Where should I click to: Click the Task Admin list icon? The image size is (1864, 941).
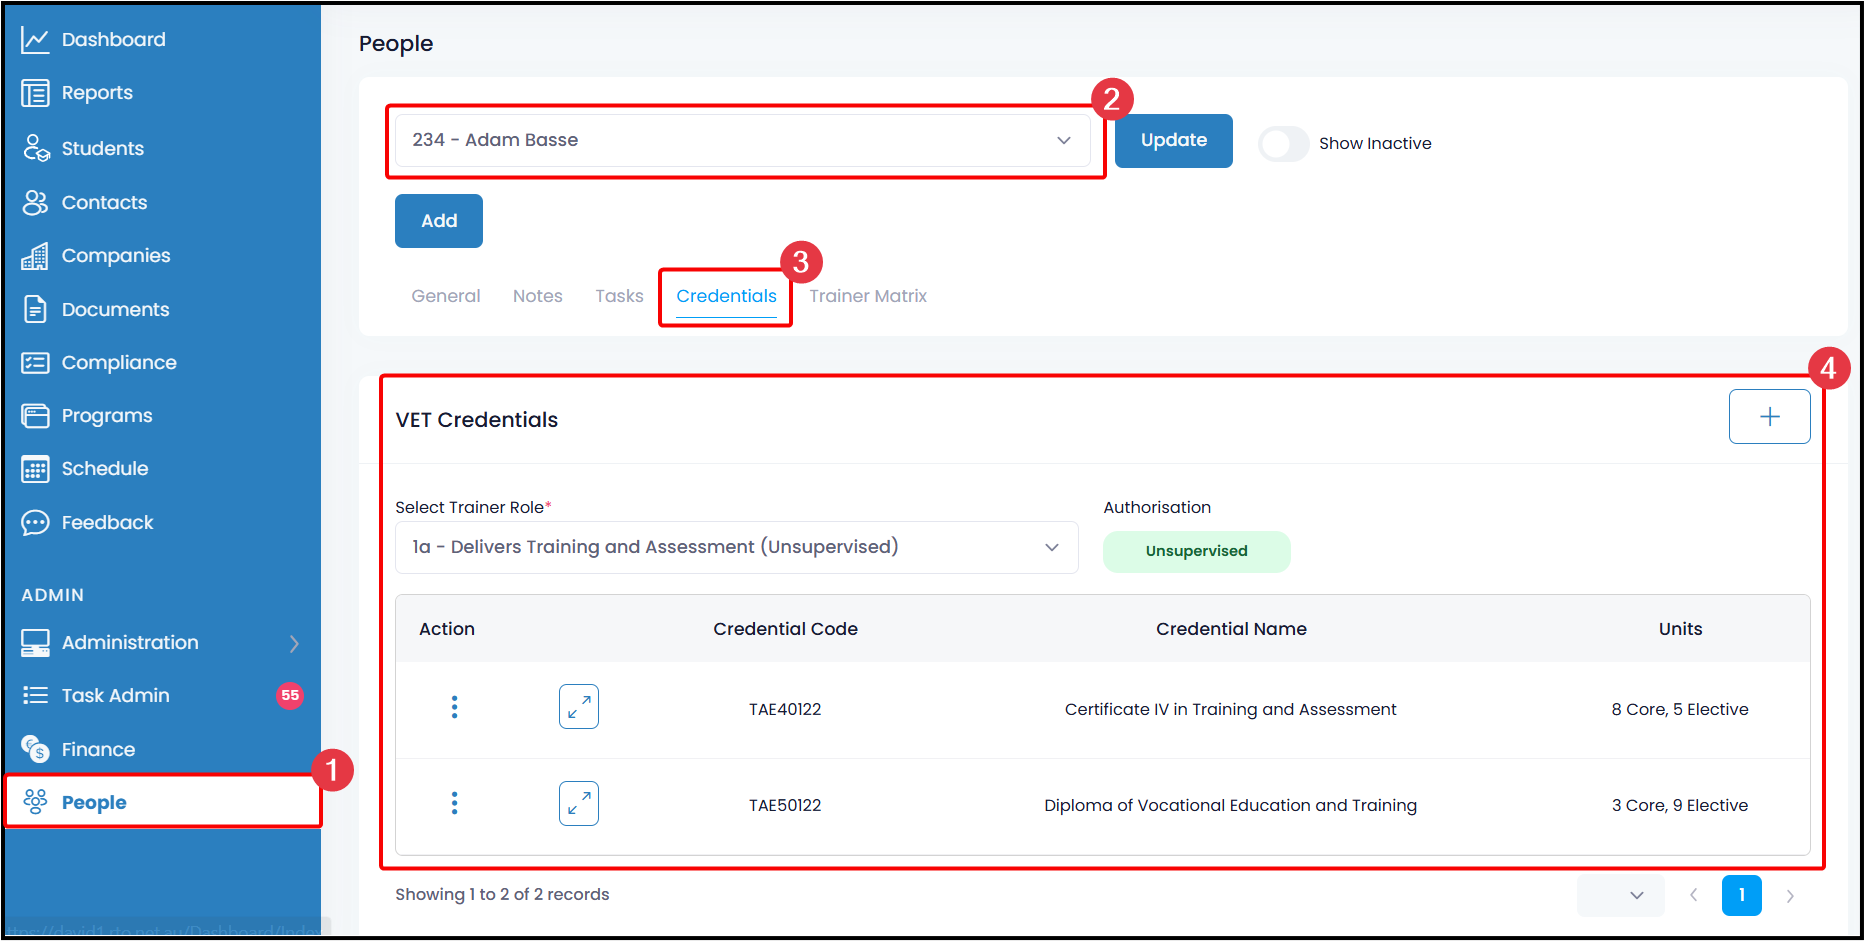(x=35, y=695)
